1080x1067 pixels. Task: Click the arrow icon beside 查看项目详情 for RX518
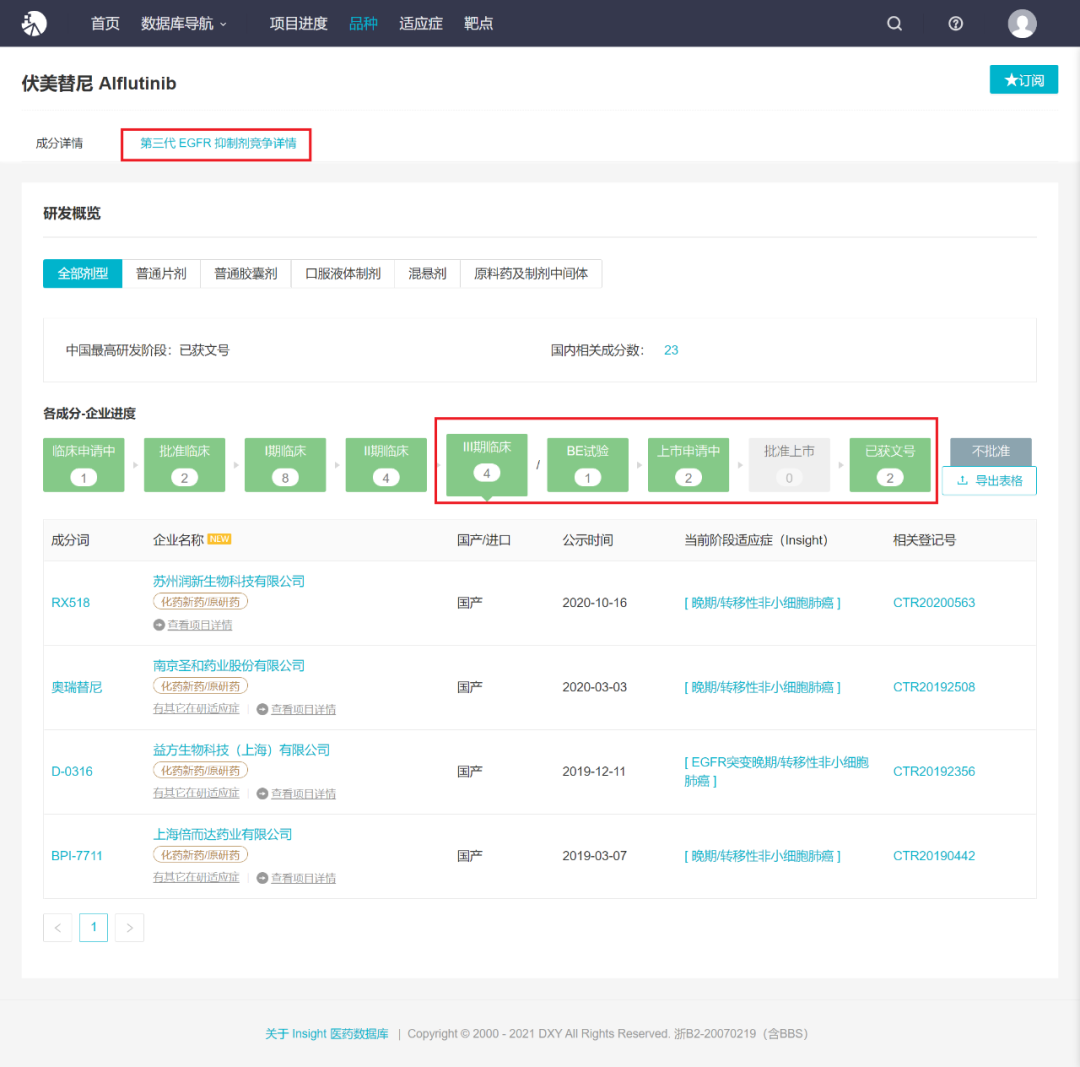pos(158,625)
